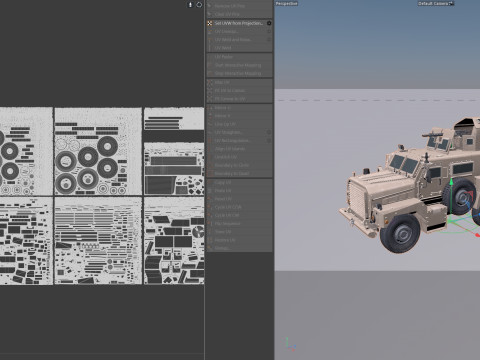480x360 pixels.
Task: Choose Cycle UV CW
Action: (x=240, y=215)
